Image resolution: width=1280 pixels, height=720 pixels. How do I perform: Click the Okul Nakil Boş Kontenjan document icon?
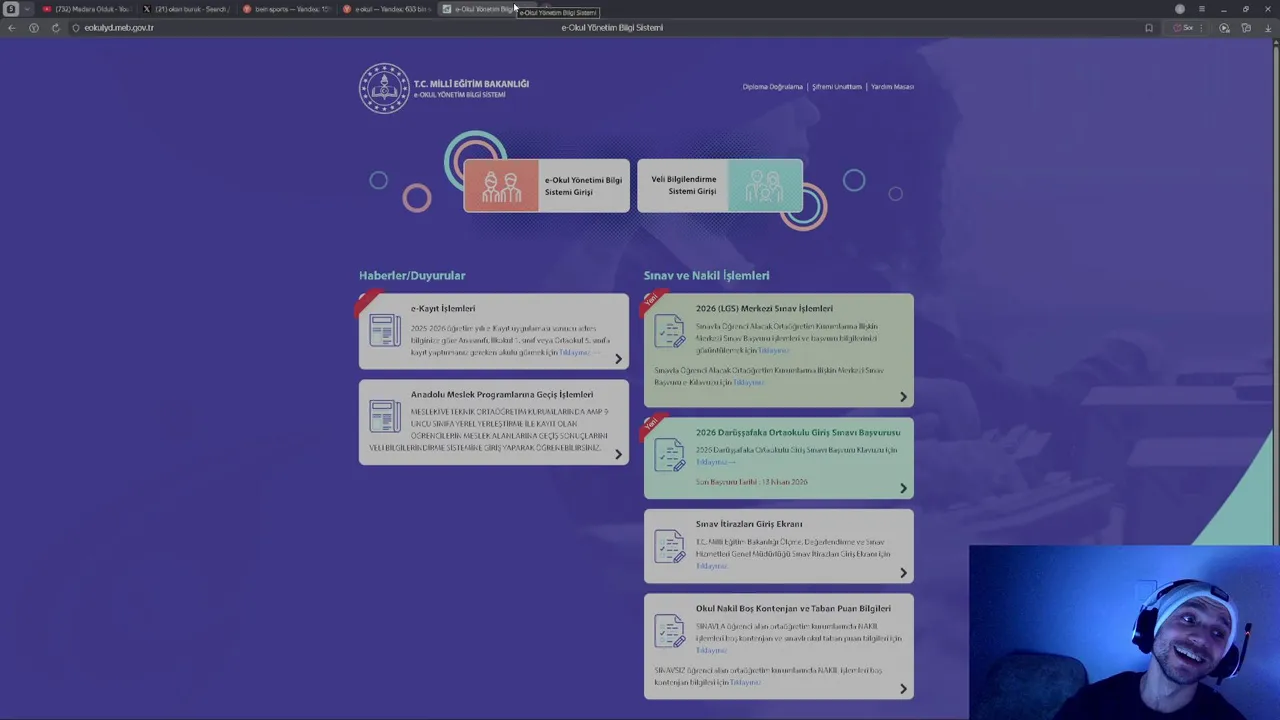[x=670, y=631]
